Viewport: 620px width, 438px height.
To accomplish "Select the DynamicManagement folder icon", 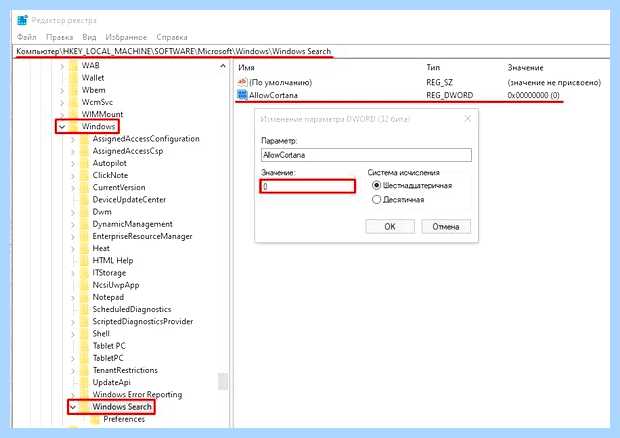I will (x=85, y=224).
